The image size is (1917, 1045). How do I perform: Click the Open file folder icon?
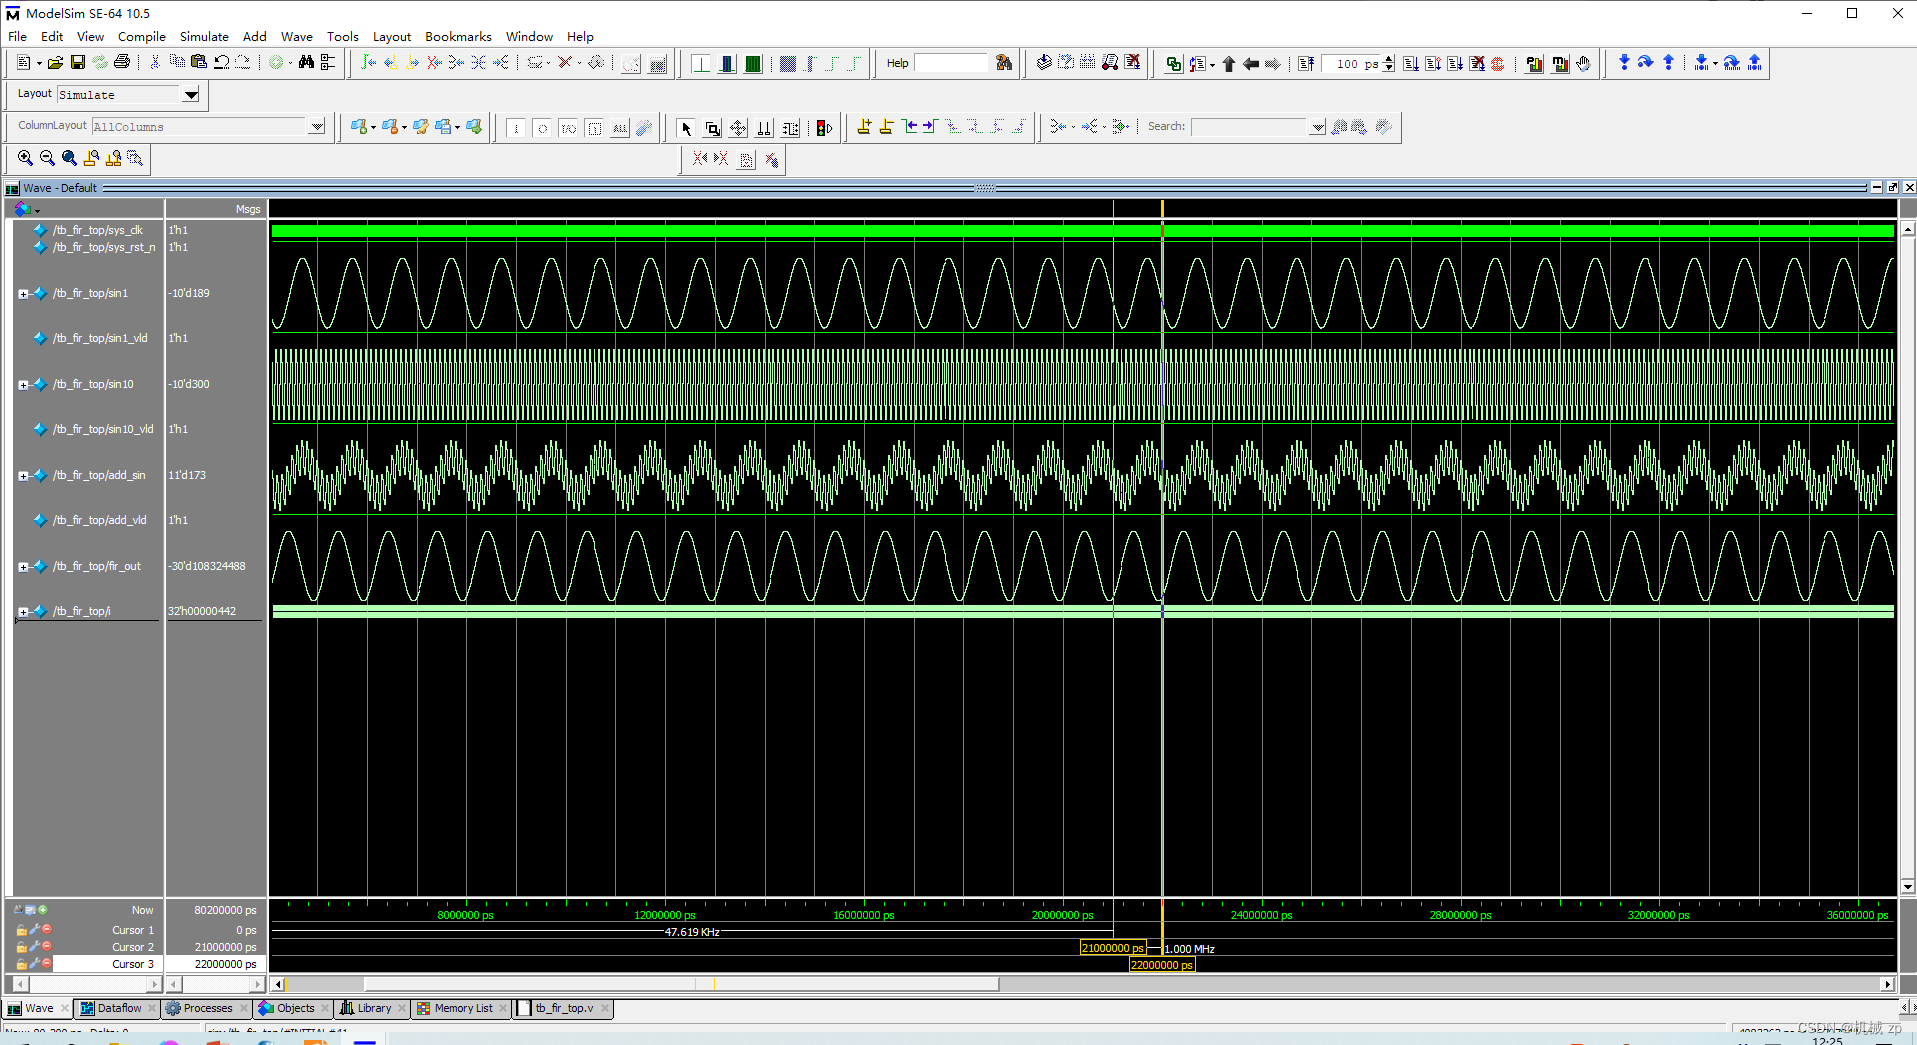pos(55,63)
